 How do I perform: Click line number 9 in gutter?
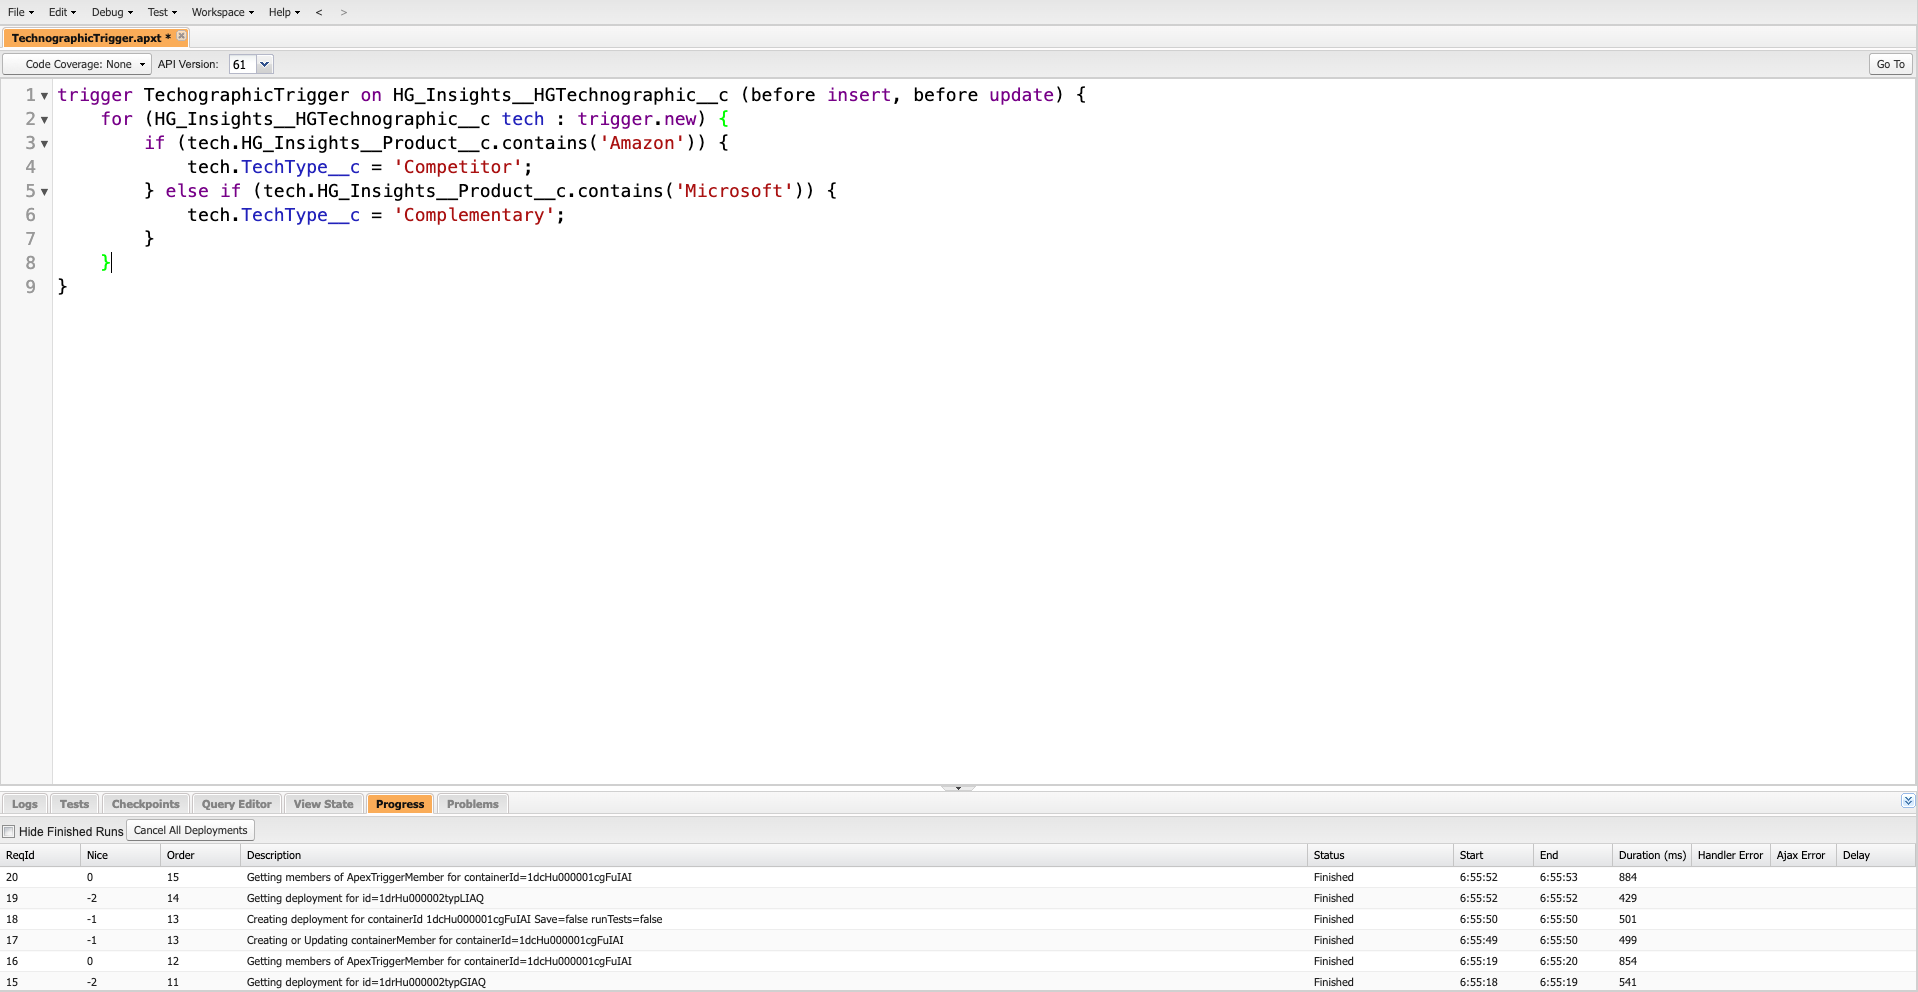tap(30, 287)
